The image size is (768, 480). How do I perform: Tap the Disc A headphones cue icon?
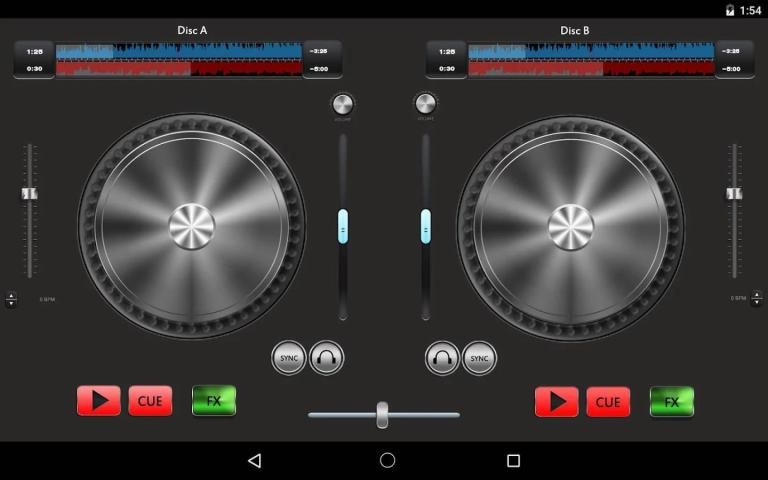(x=326, y=357)
